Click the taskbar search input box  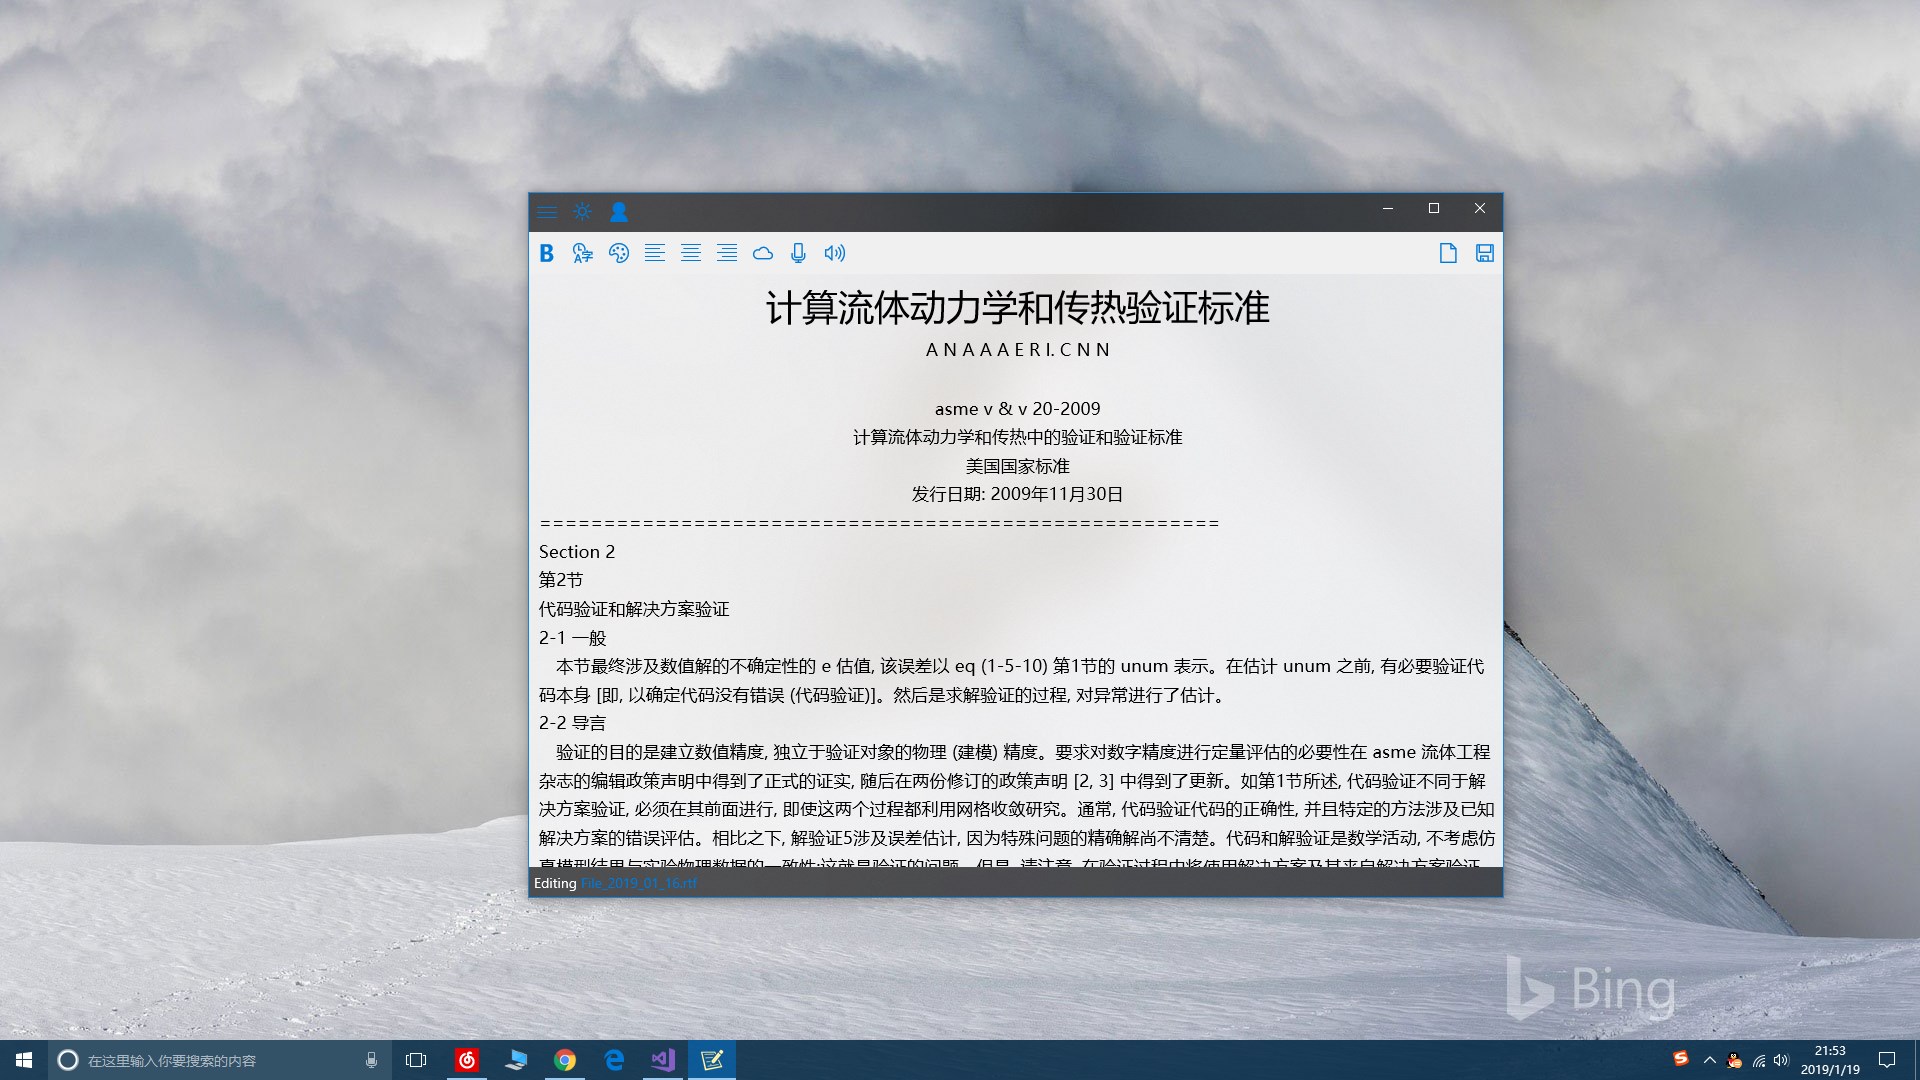tap(215, 1060)
